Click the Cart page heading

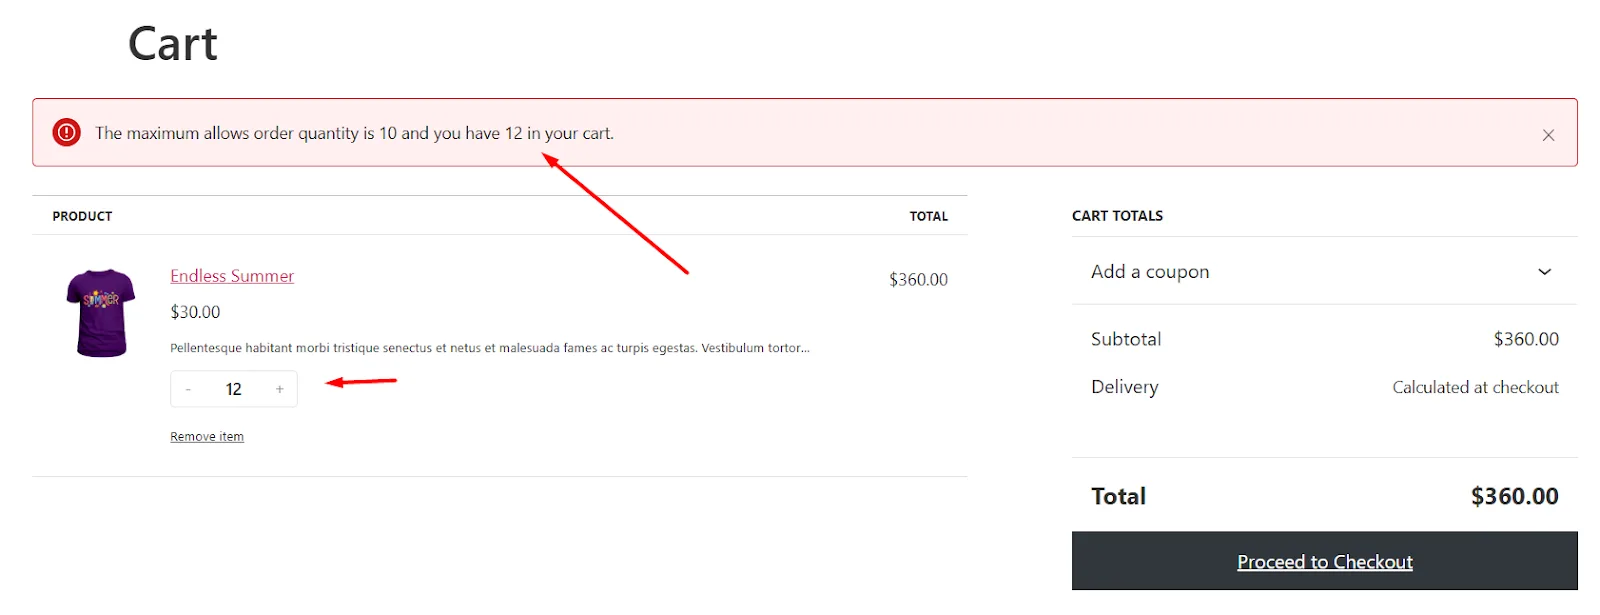[x=173, y=44]
